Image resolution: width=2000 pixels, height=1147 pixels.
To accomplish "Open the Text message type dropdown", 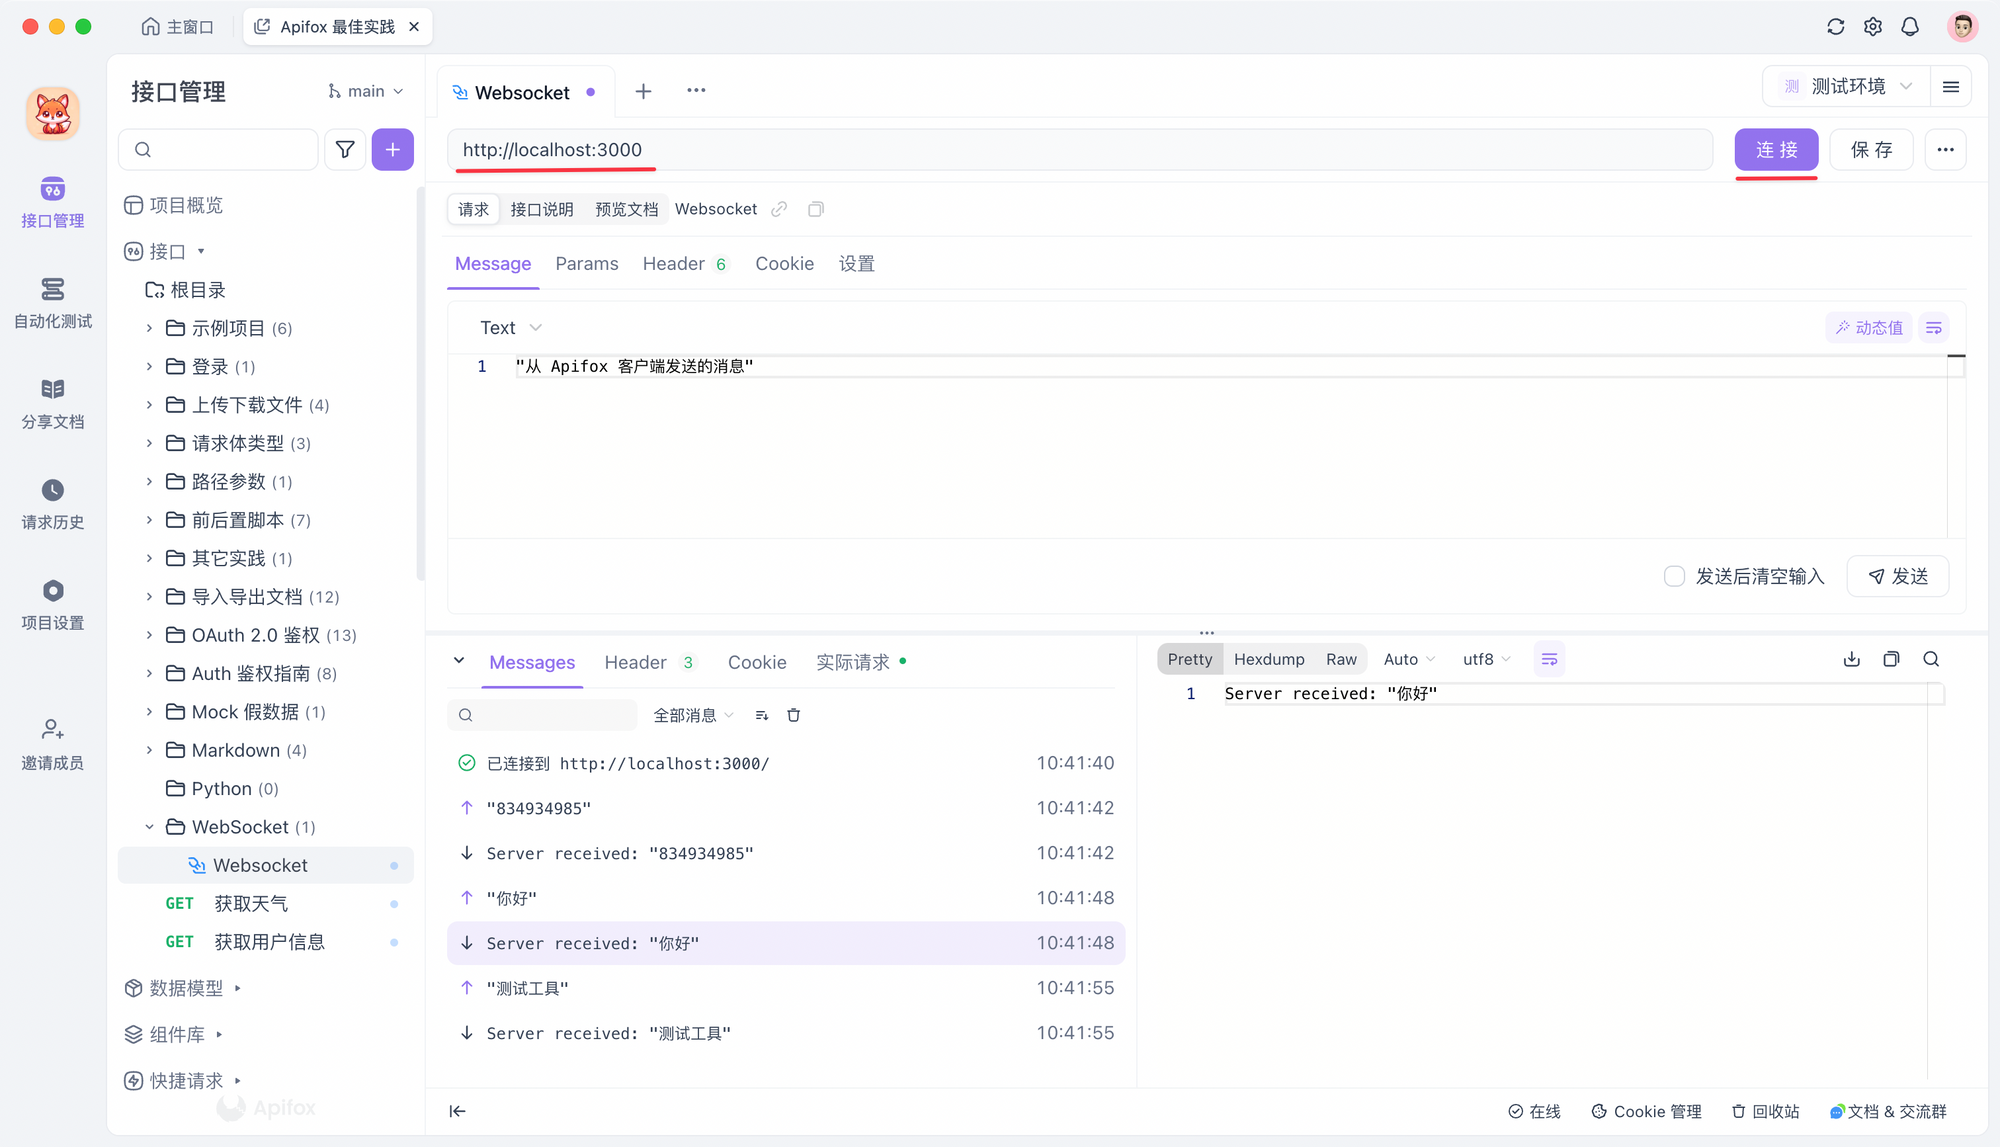I will (x=510, y=327).
